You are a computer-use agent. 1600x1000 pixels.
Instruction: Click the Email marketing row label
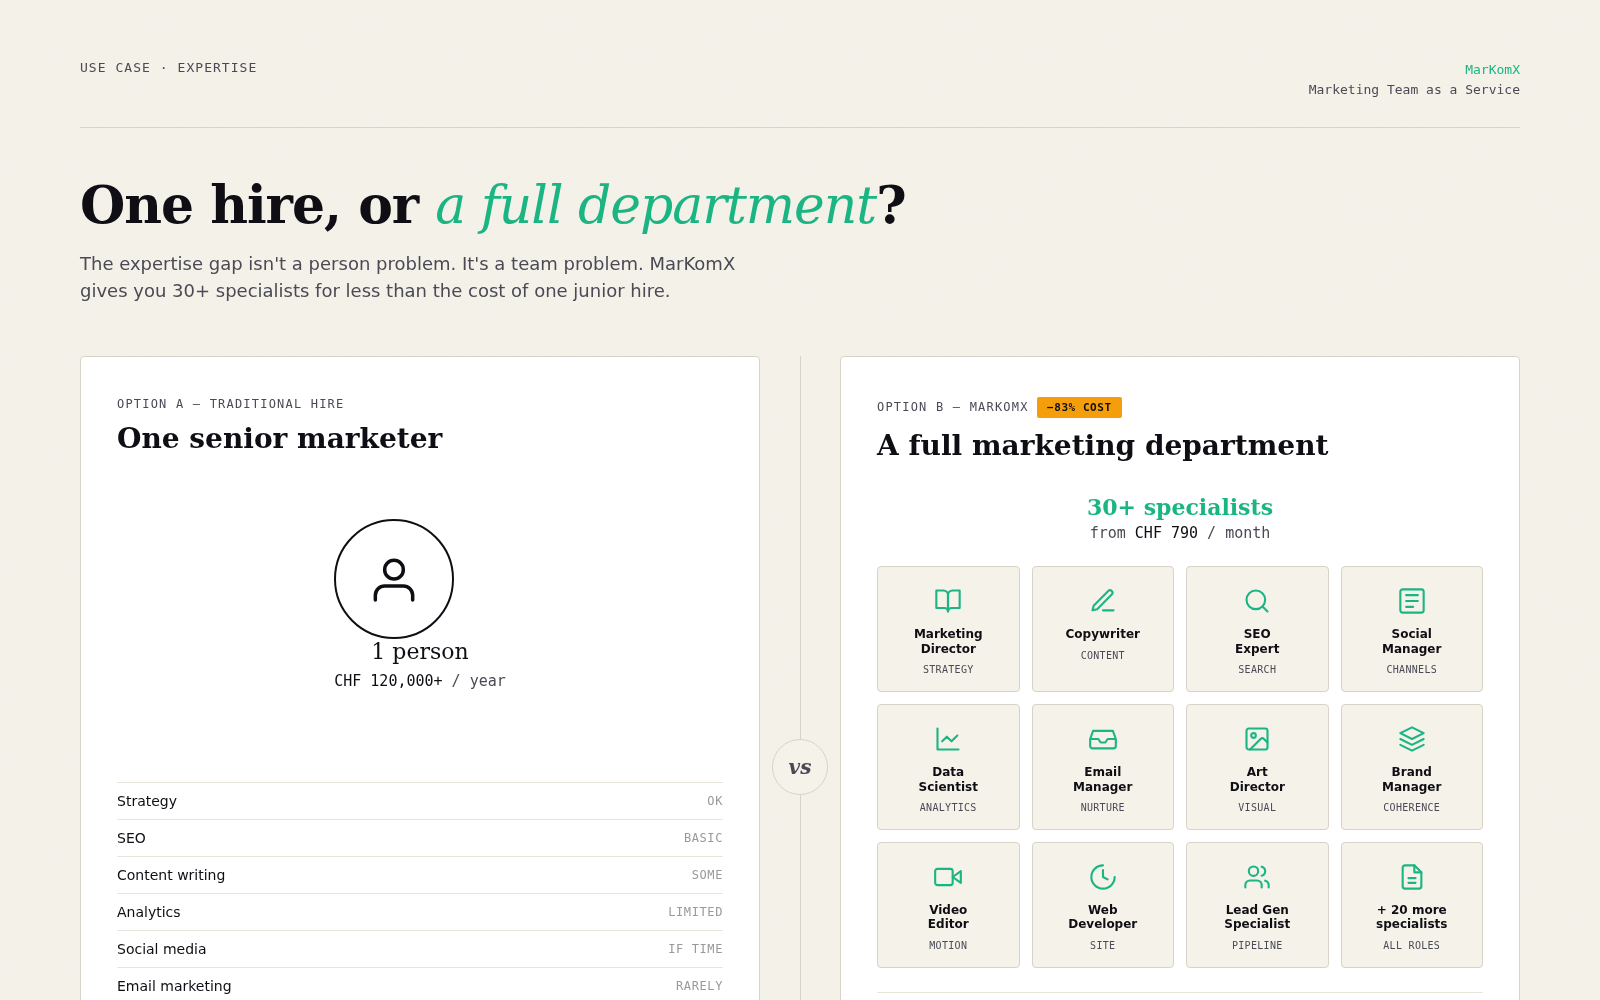pyautogui.click(x=174, y=986)
